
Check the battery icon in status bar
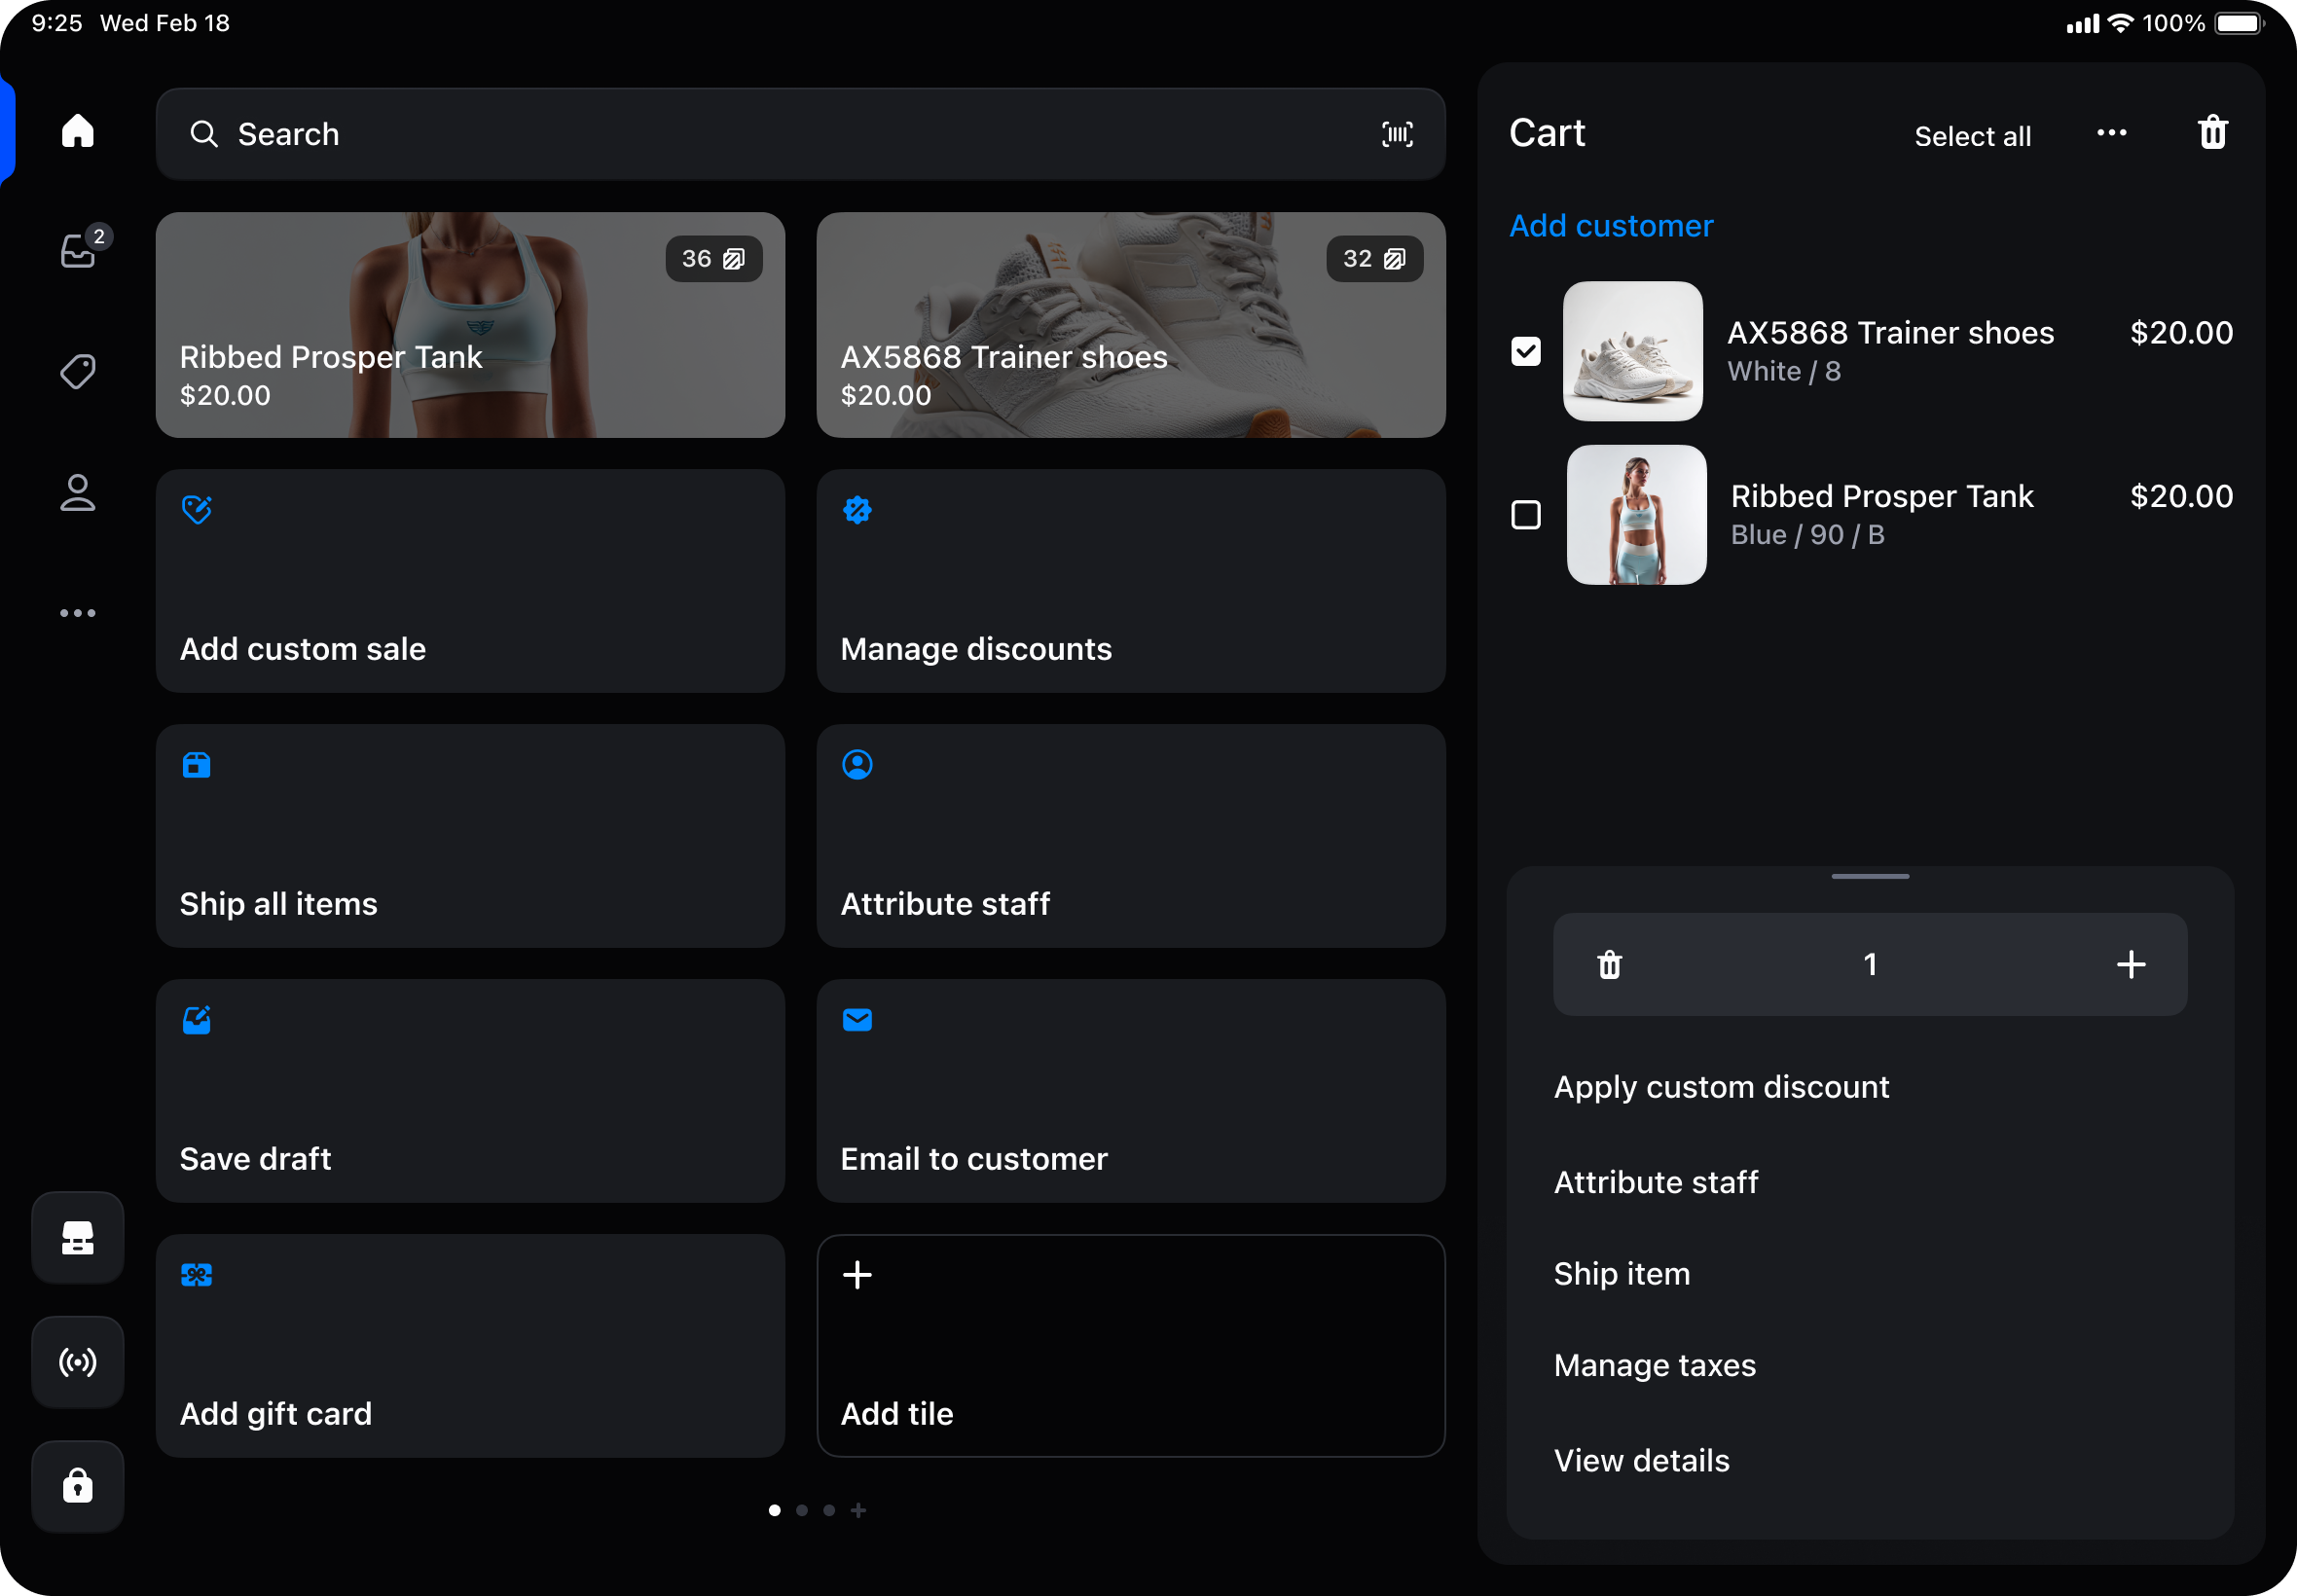point(2240,23)
